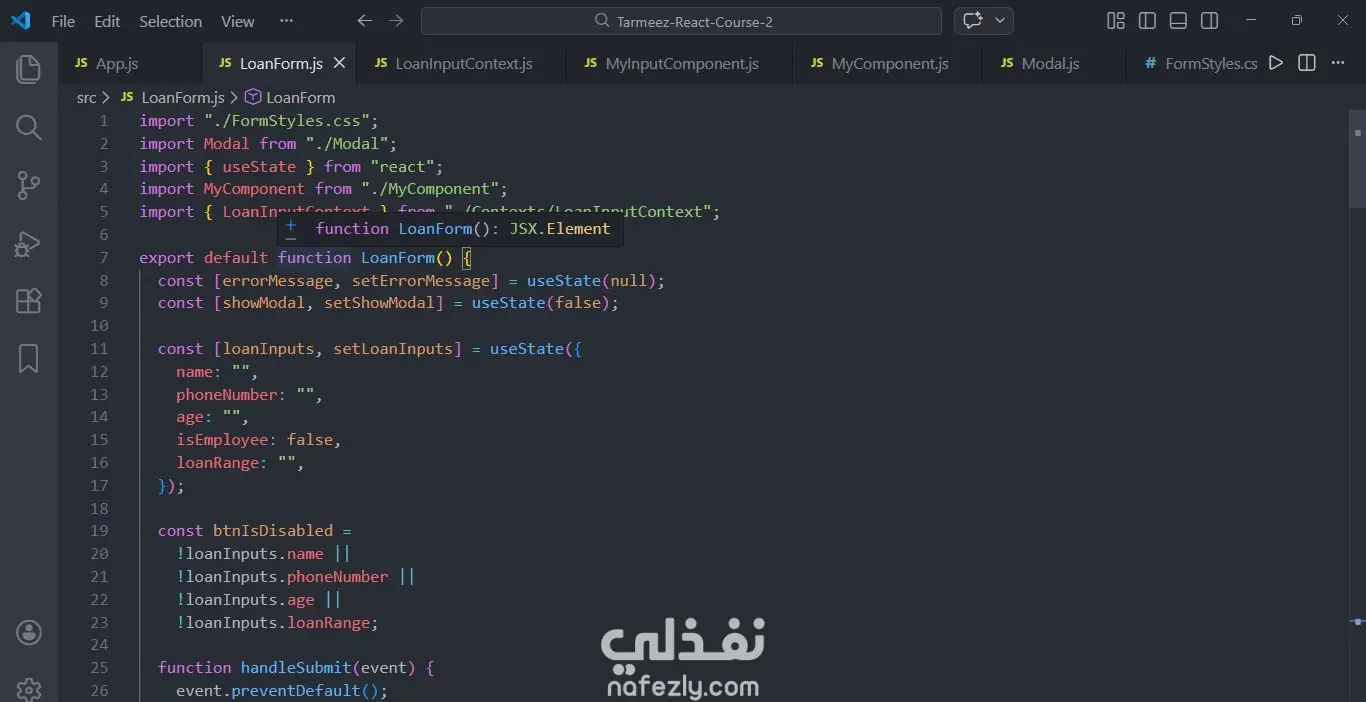Open the Explorer view in activity bar
The image size is (1366, 702).
tap(29, 69)
